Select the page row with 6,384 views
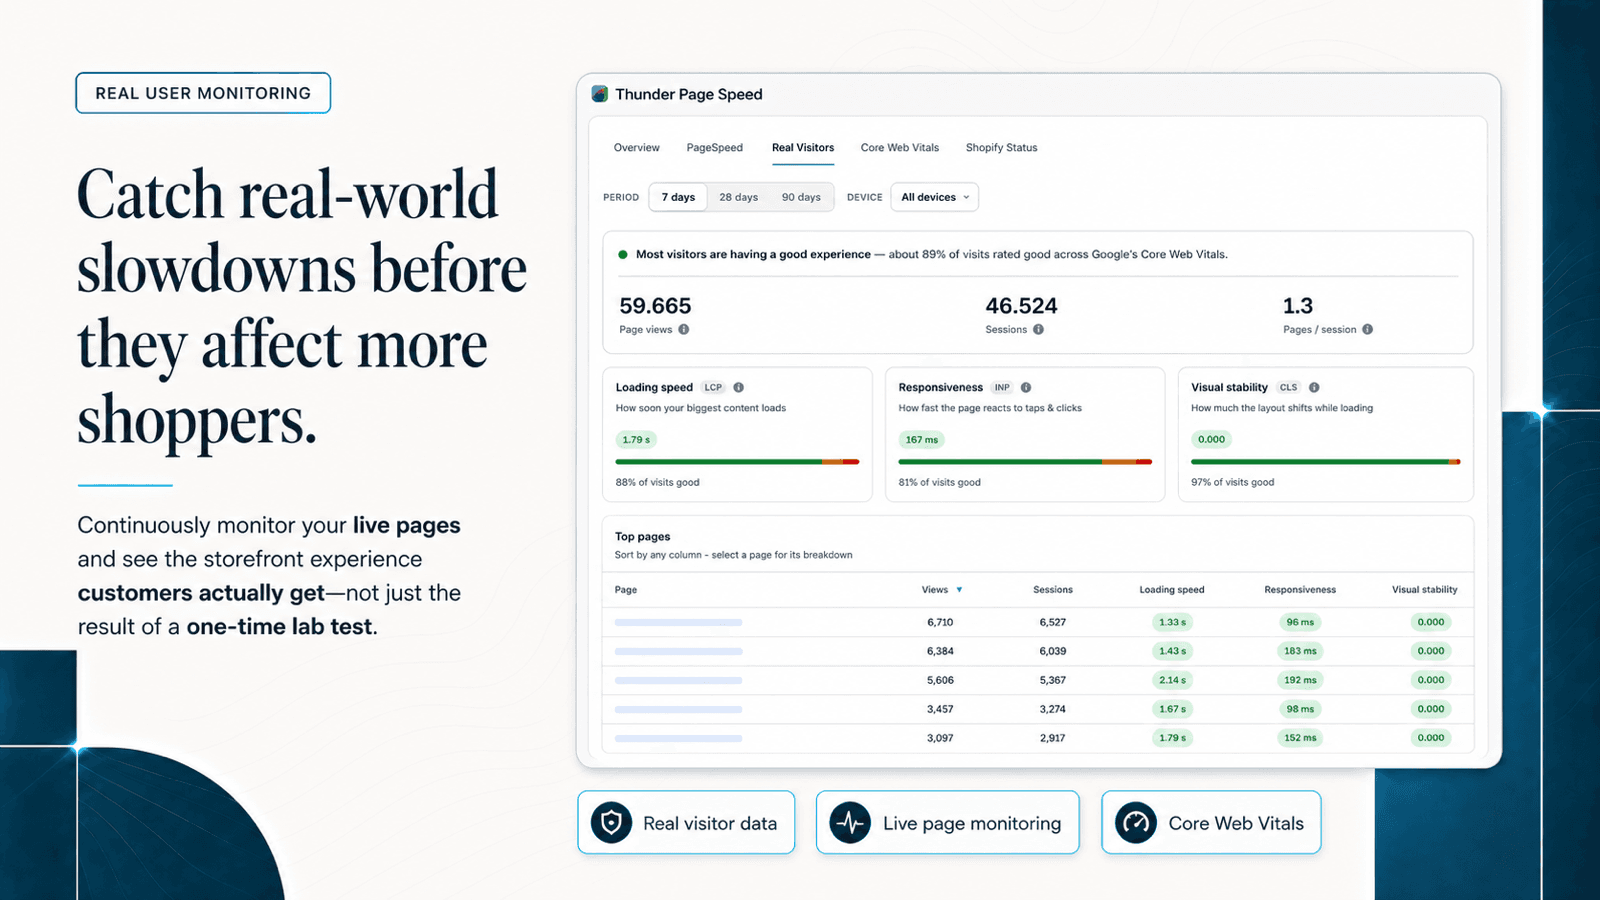Viewport: 1600px width, 900px height. click(1038, 651)
